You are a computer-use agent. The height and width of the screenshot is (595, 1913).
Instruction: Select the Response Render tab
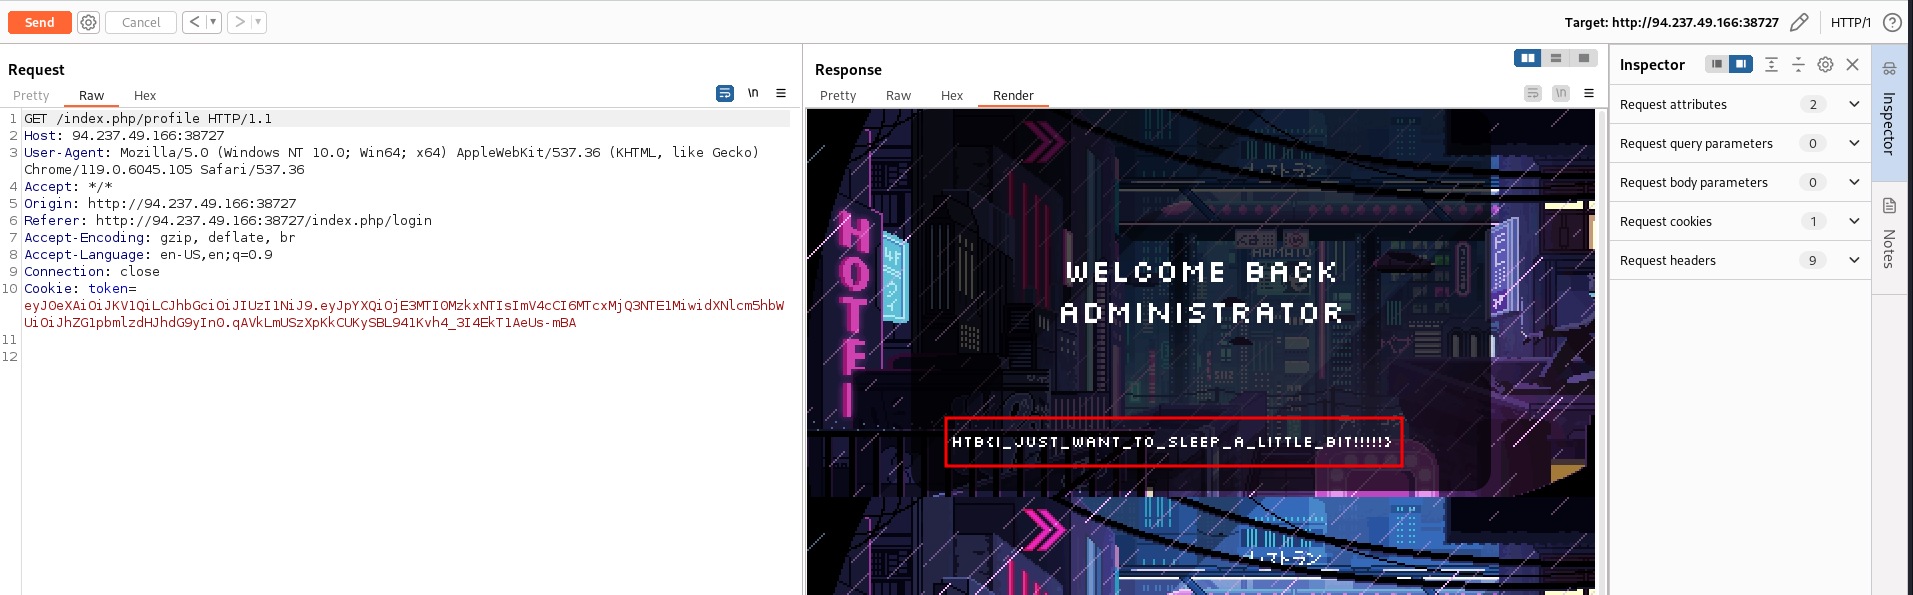coord(1013,96)
